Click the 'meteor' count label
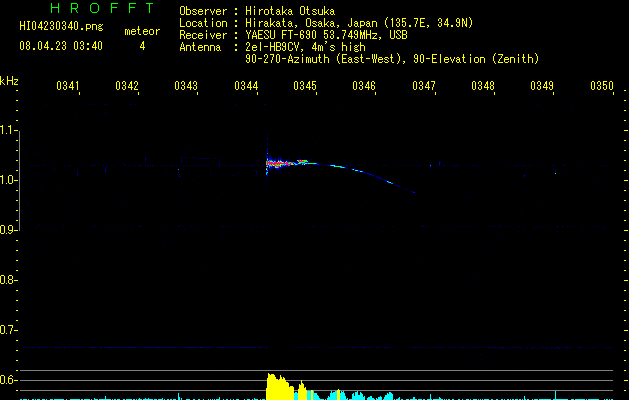Viewport: 629px width, 400px height. 142,31
